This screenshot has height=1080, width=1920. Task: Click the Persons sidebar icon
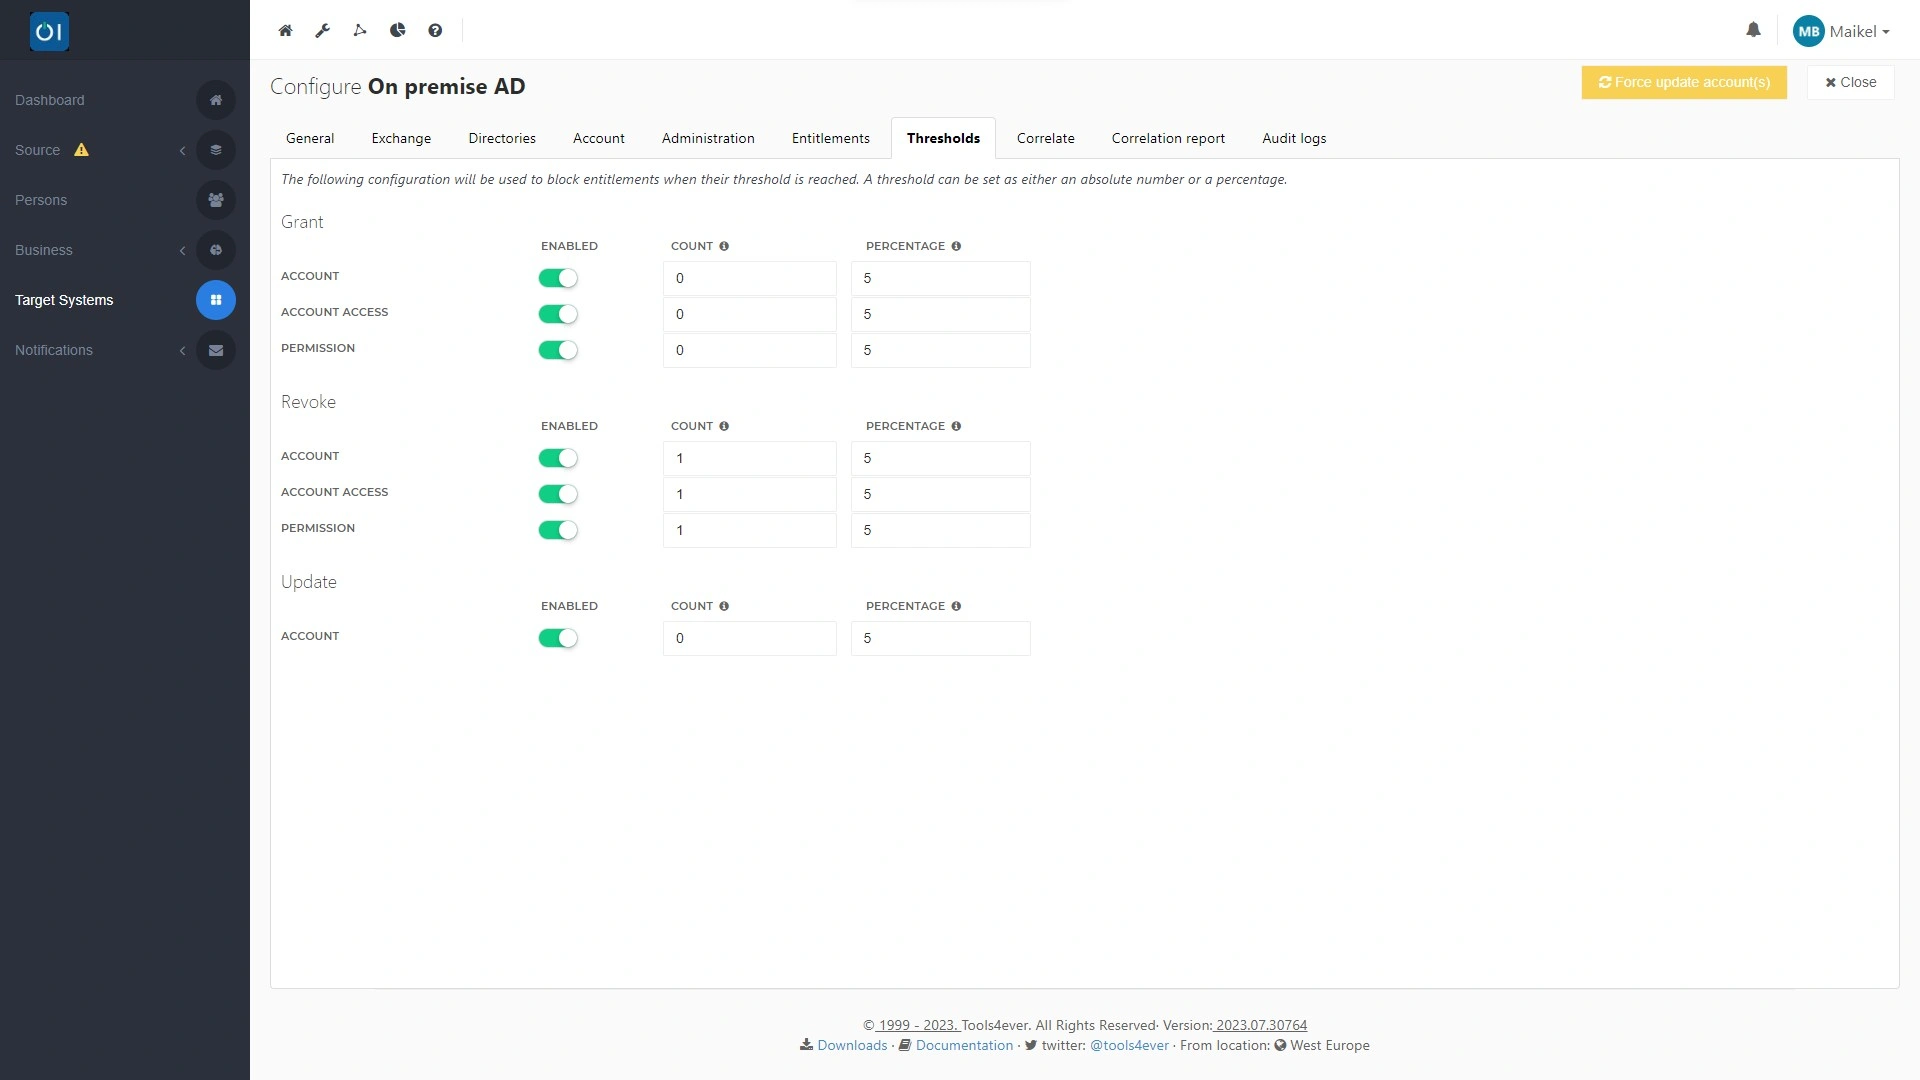215,200
